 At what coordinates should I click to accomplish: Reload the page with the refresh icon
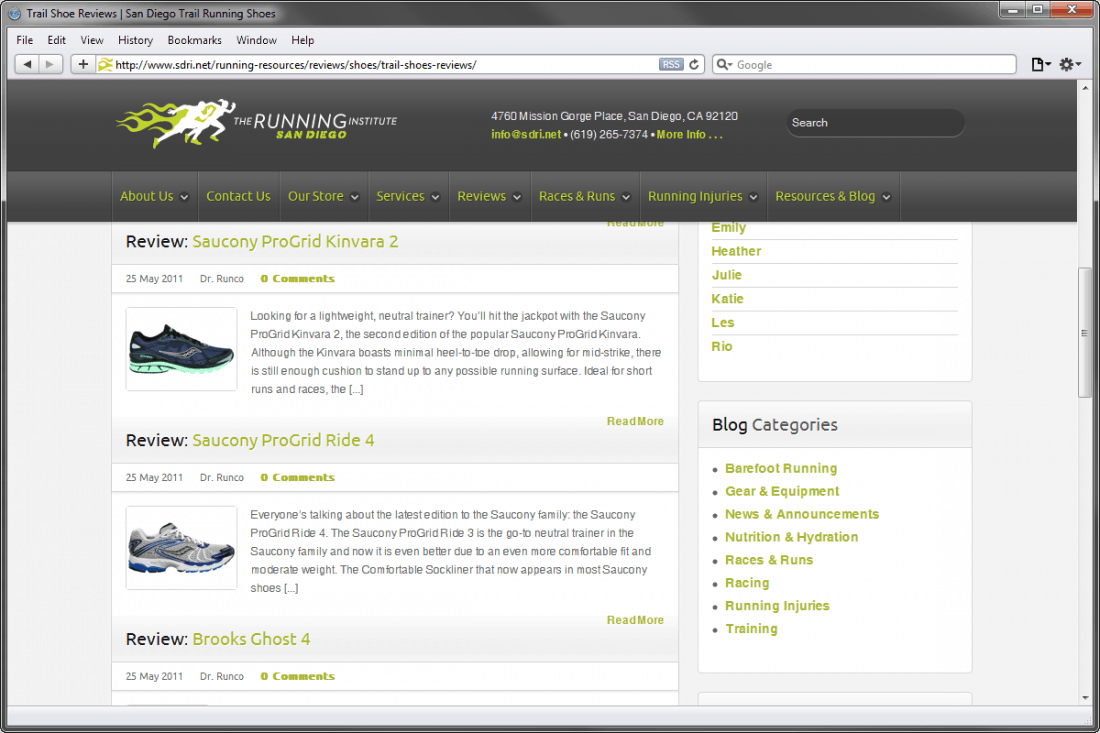click(x=694, y=65)
